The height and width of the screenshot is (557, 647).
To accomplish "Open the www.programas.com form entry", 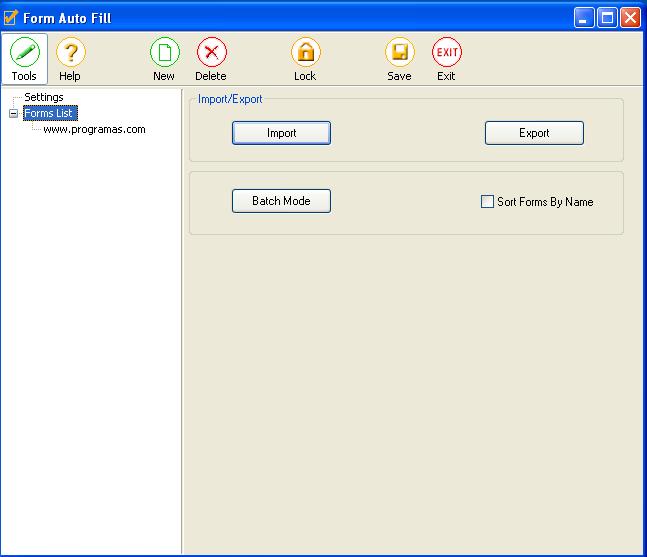I will [x=94, y=130].
